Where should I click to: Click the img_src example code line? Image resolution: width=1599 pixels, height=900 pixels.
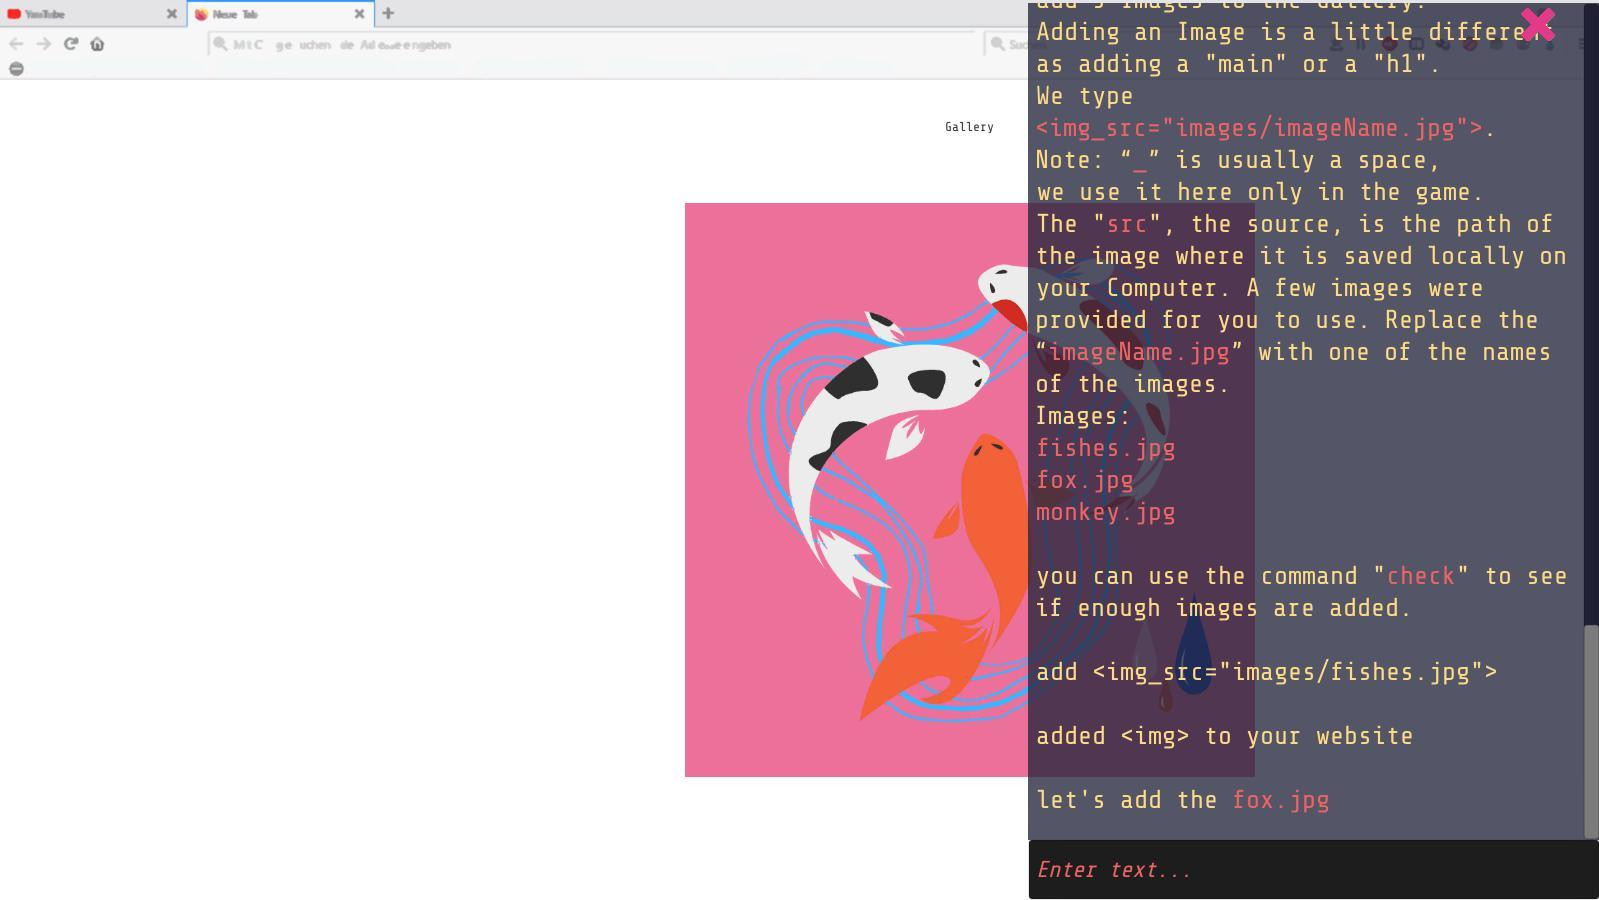pyautogui.click(x=1260, y=128)
